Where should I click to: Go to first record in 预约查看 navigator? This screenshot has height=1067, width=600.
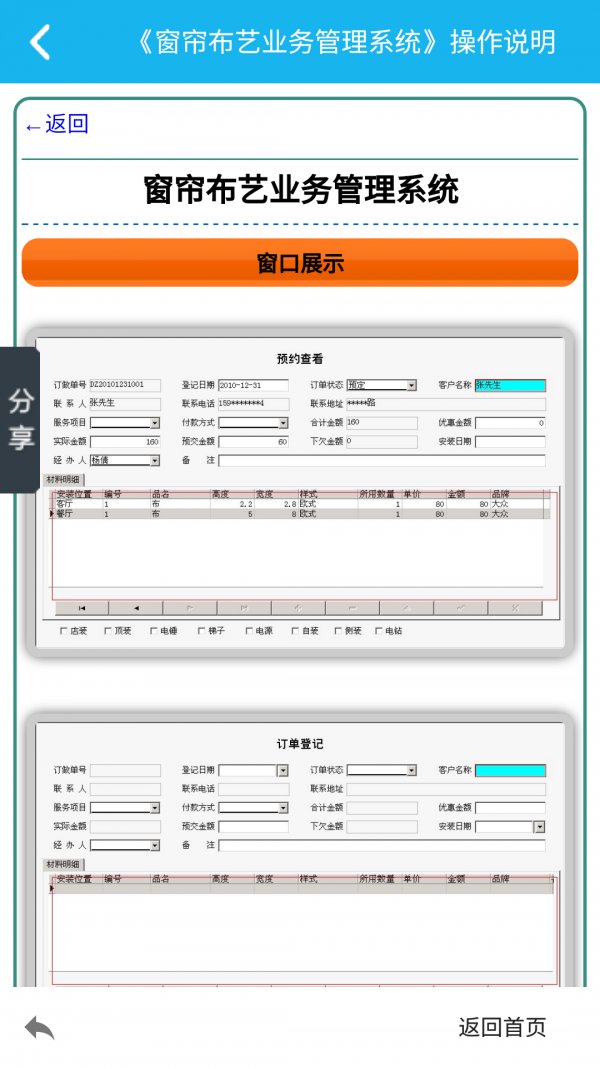click(82, 608)
